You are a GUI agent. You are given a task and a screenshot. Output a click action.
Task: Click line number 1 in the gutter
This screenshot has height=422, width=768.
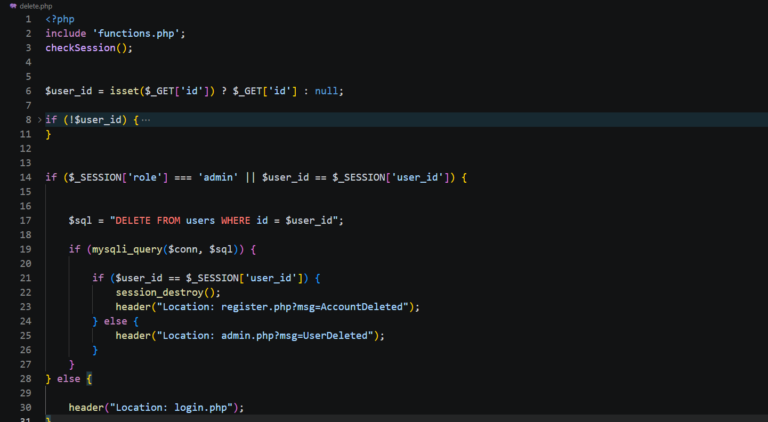coord(28,19)
